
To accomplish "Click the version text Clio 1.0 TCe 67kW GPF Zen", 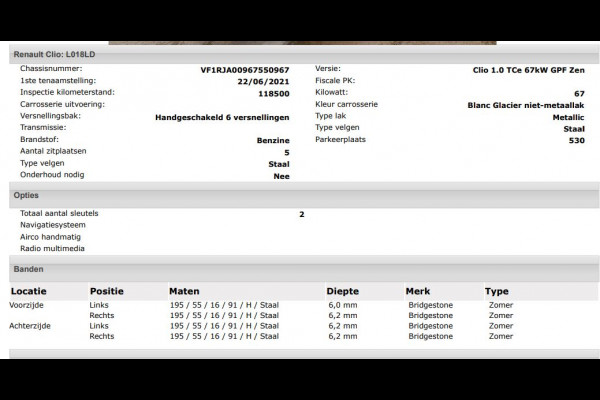I will coord(528,70).
